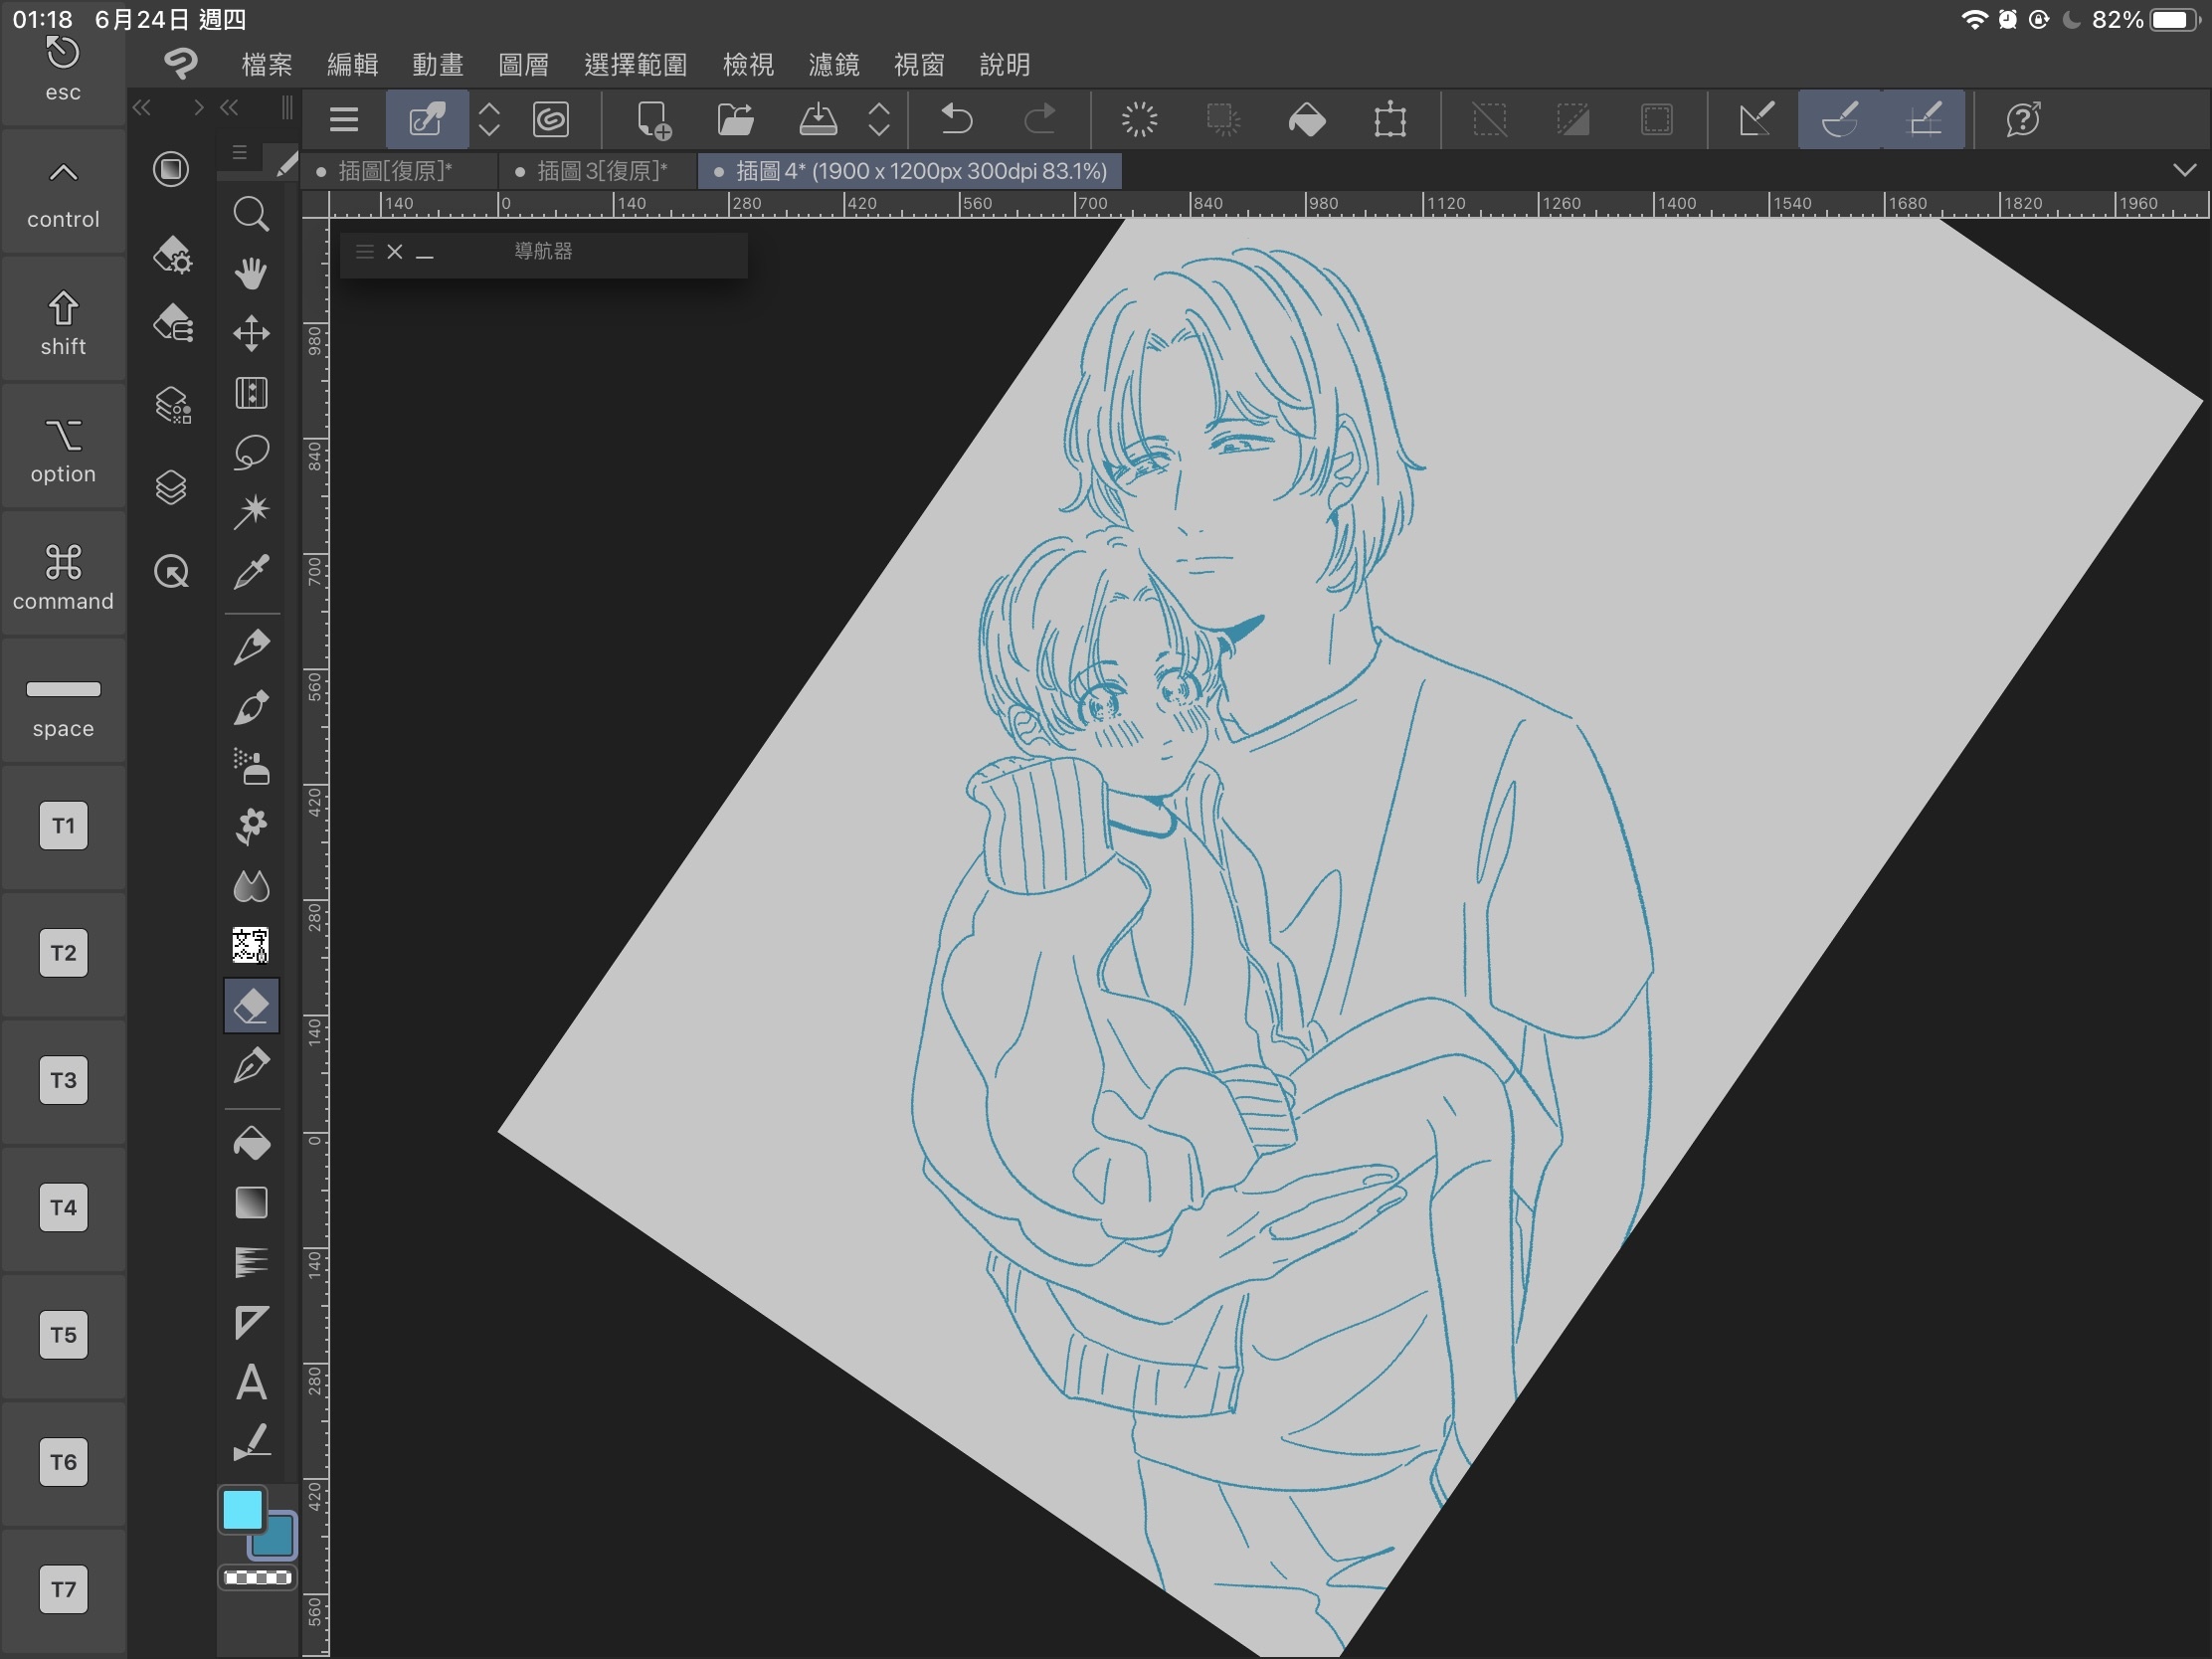Expand the arrows next to save icon
This screenshot has width=2212, height=1659.
coord(879,120)
